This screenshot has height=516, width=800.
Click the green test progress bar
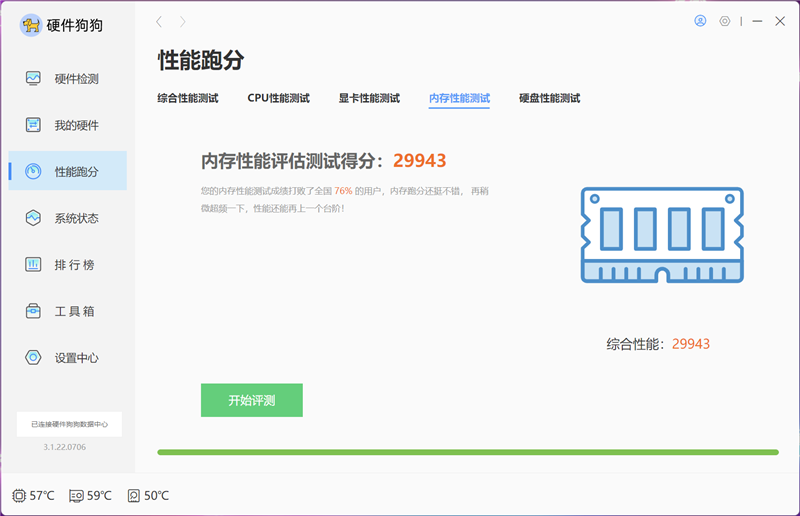pos(467,452)
